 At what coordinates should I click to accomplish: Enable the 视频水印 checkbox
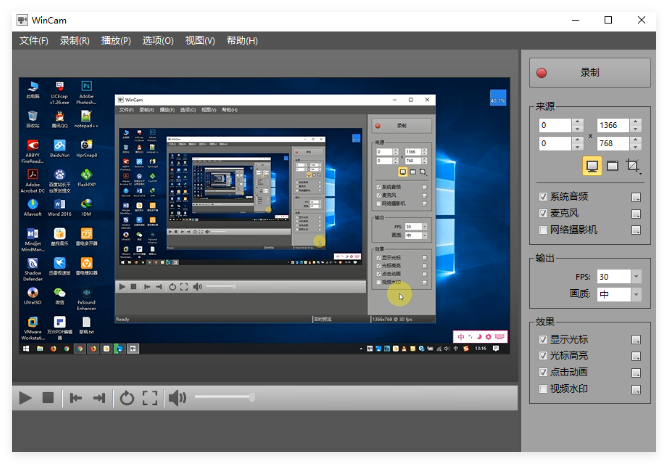pos(543,389)
